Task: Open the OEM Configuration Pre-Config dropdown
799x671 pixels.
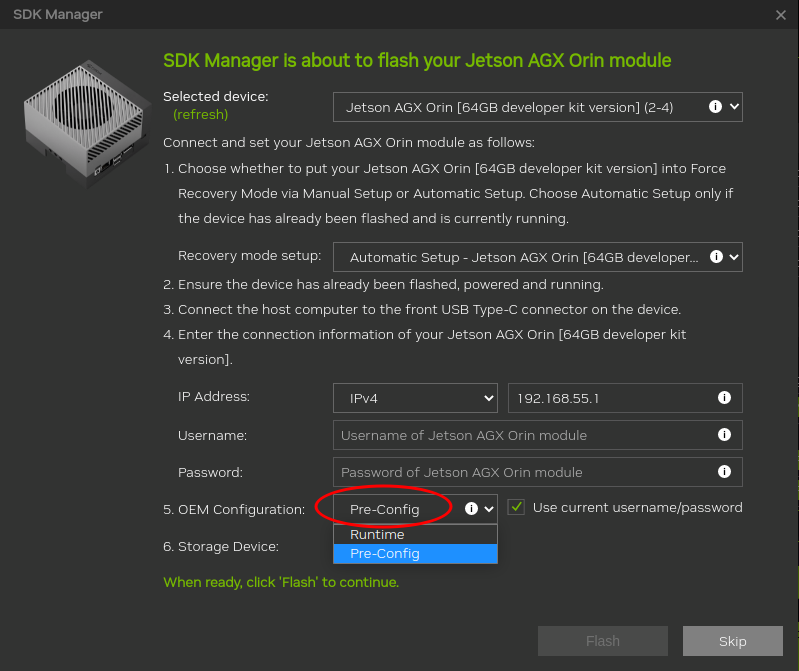Action: (x=415, y=509)
